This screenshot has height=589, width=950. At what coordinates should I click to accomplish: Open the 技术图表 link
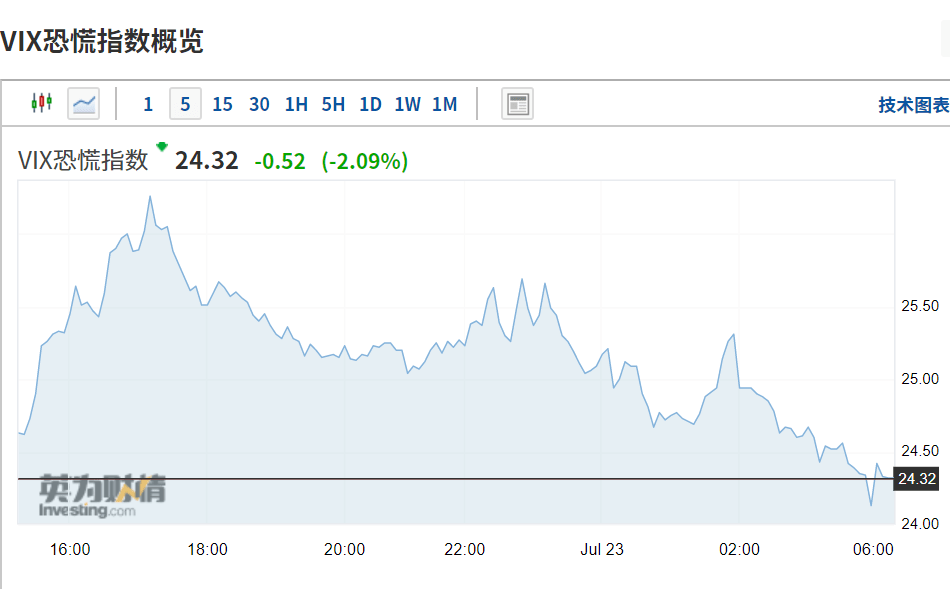coord(914,105)
